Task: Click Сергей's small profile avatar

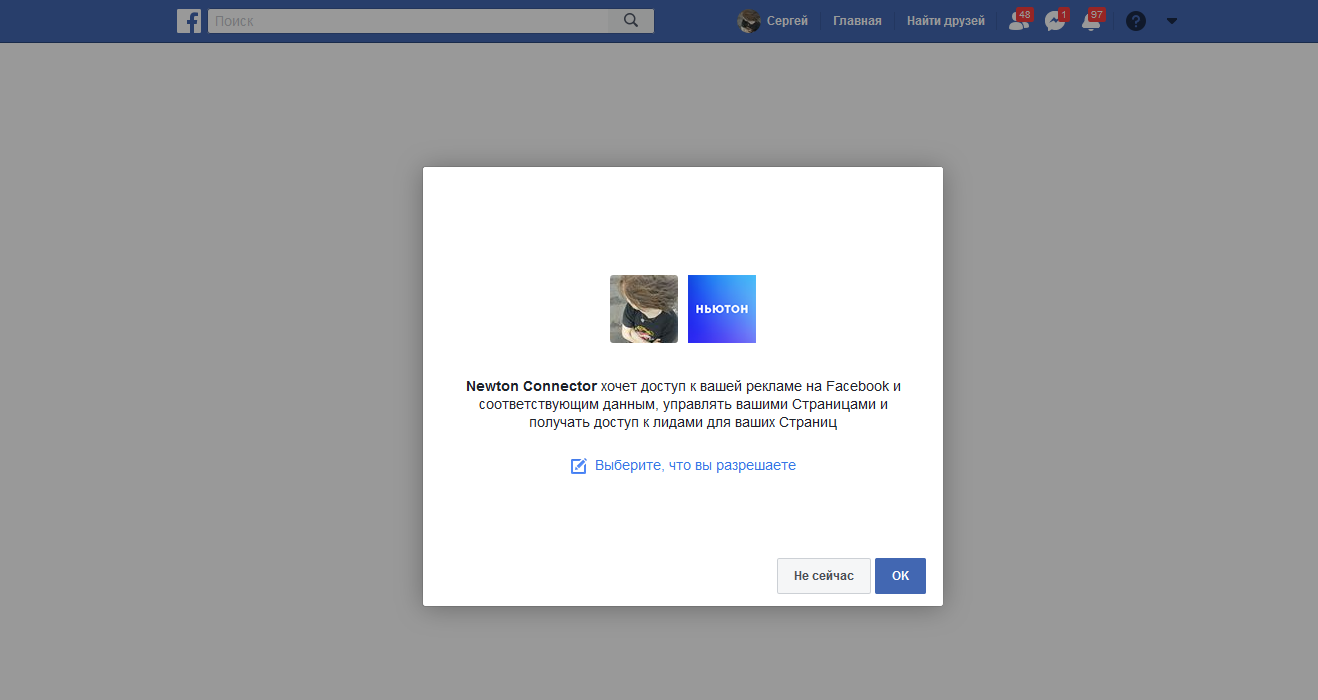Action: tap(749, 21)
